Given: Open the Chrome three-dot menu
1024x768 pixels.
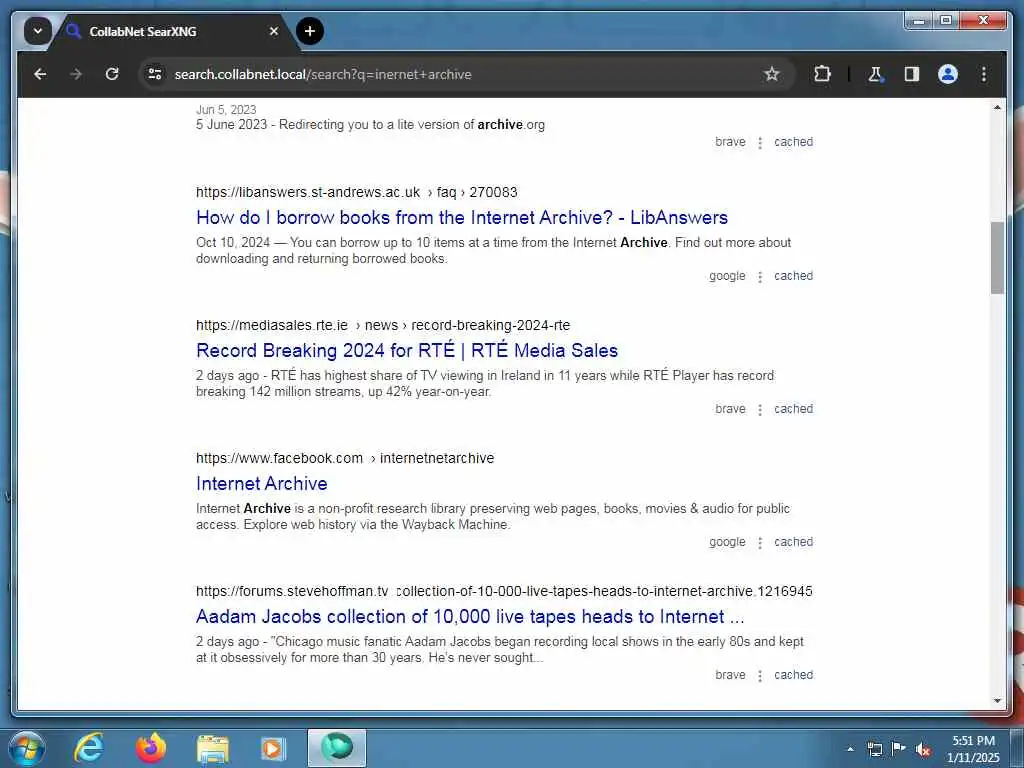Looking at the screenshot, I should [x=984, y=74].
